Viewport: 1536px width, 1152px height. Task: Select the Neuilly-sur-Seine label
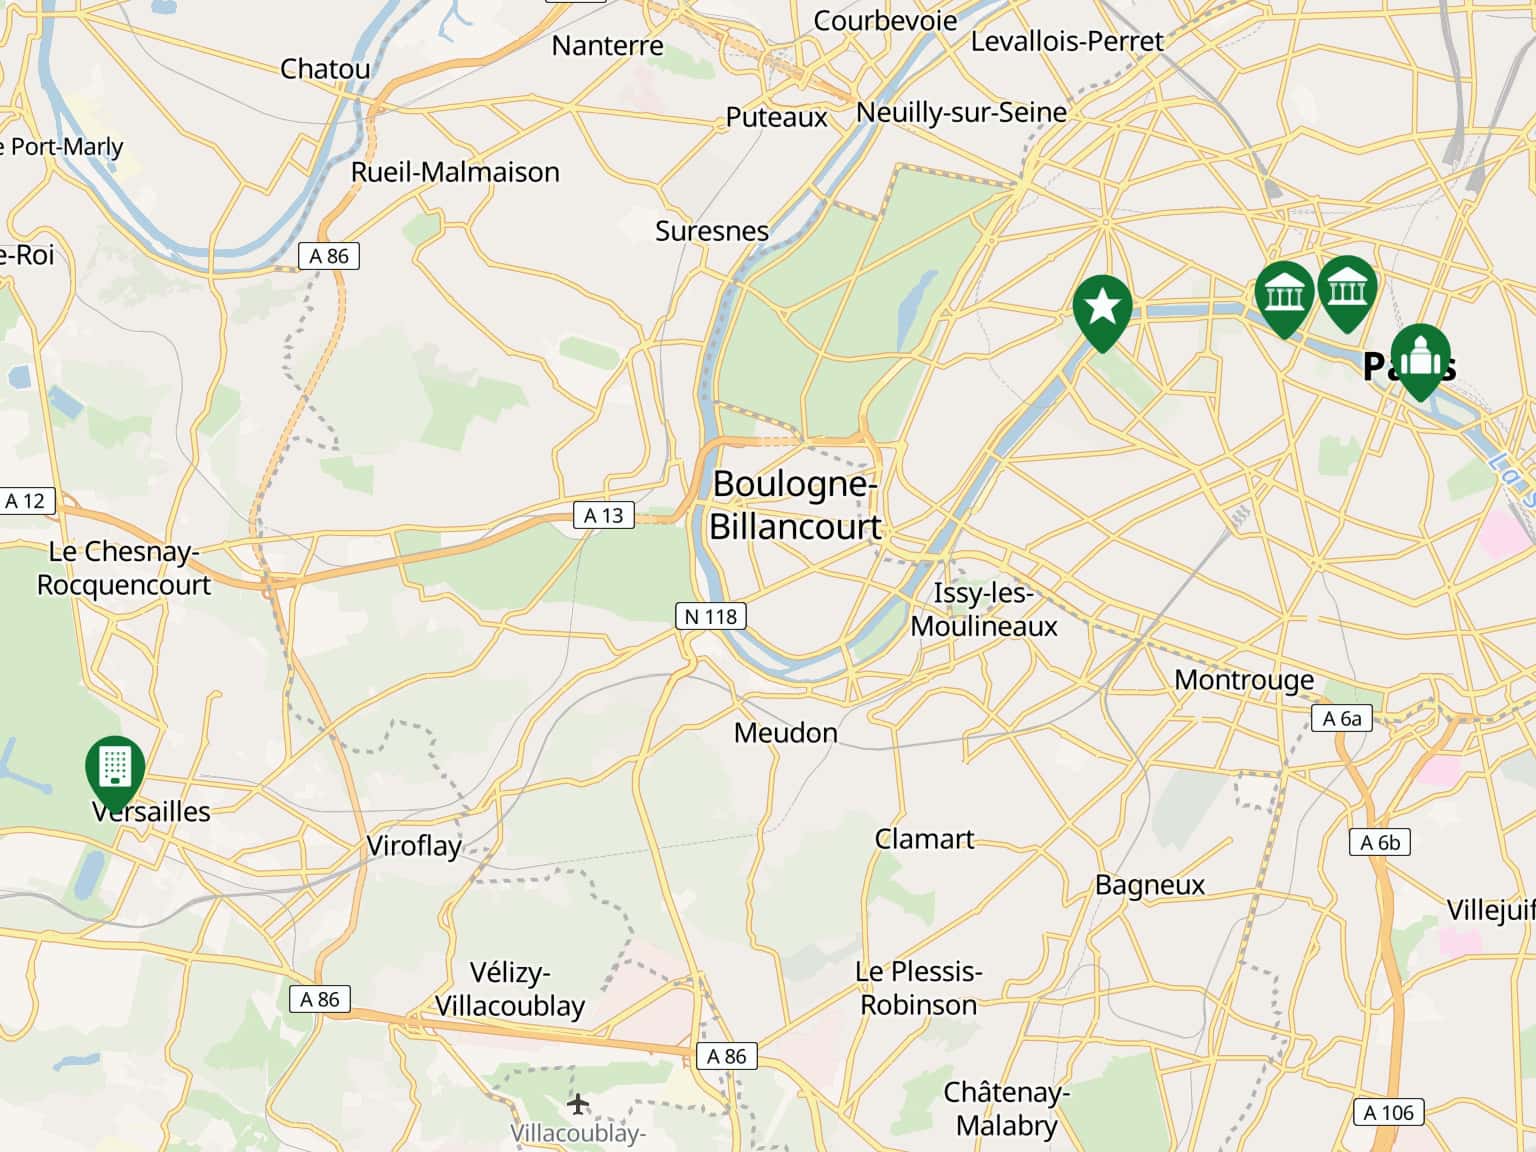coord(962,112)
